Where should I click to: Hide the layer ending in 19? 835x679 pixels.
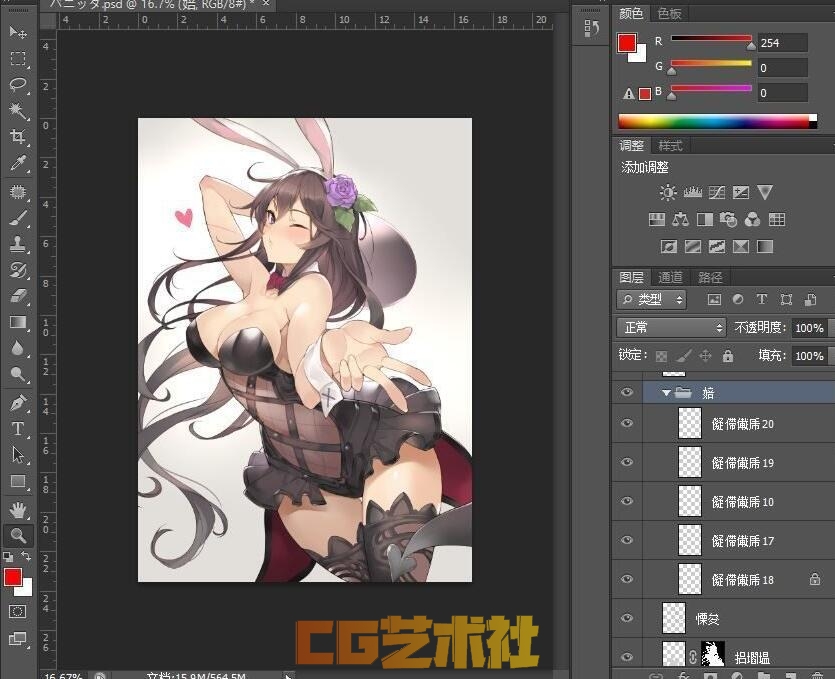627,462
